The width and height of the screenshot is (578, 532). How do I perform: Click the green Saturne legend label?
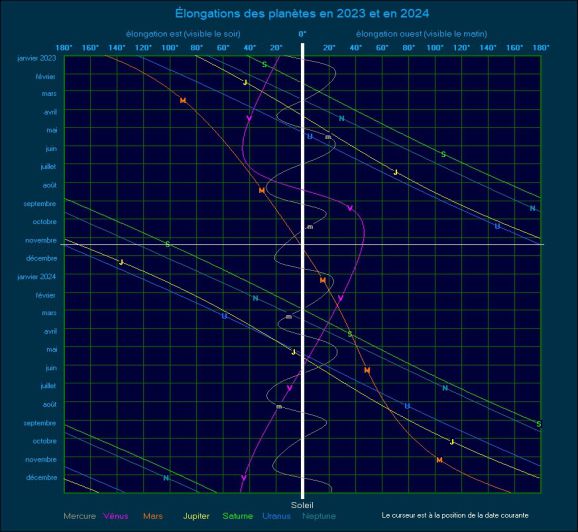[x=238, y=516]
